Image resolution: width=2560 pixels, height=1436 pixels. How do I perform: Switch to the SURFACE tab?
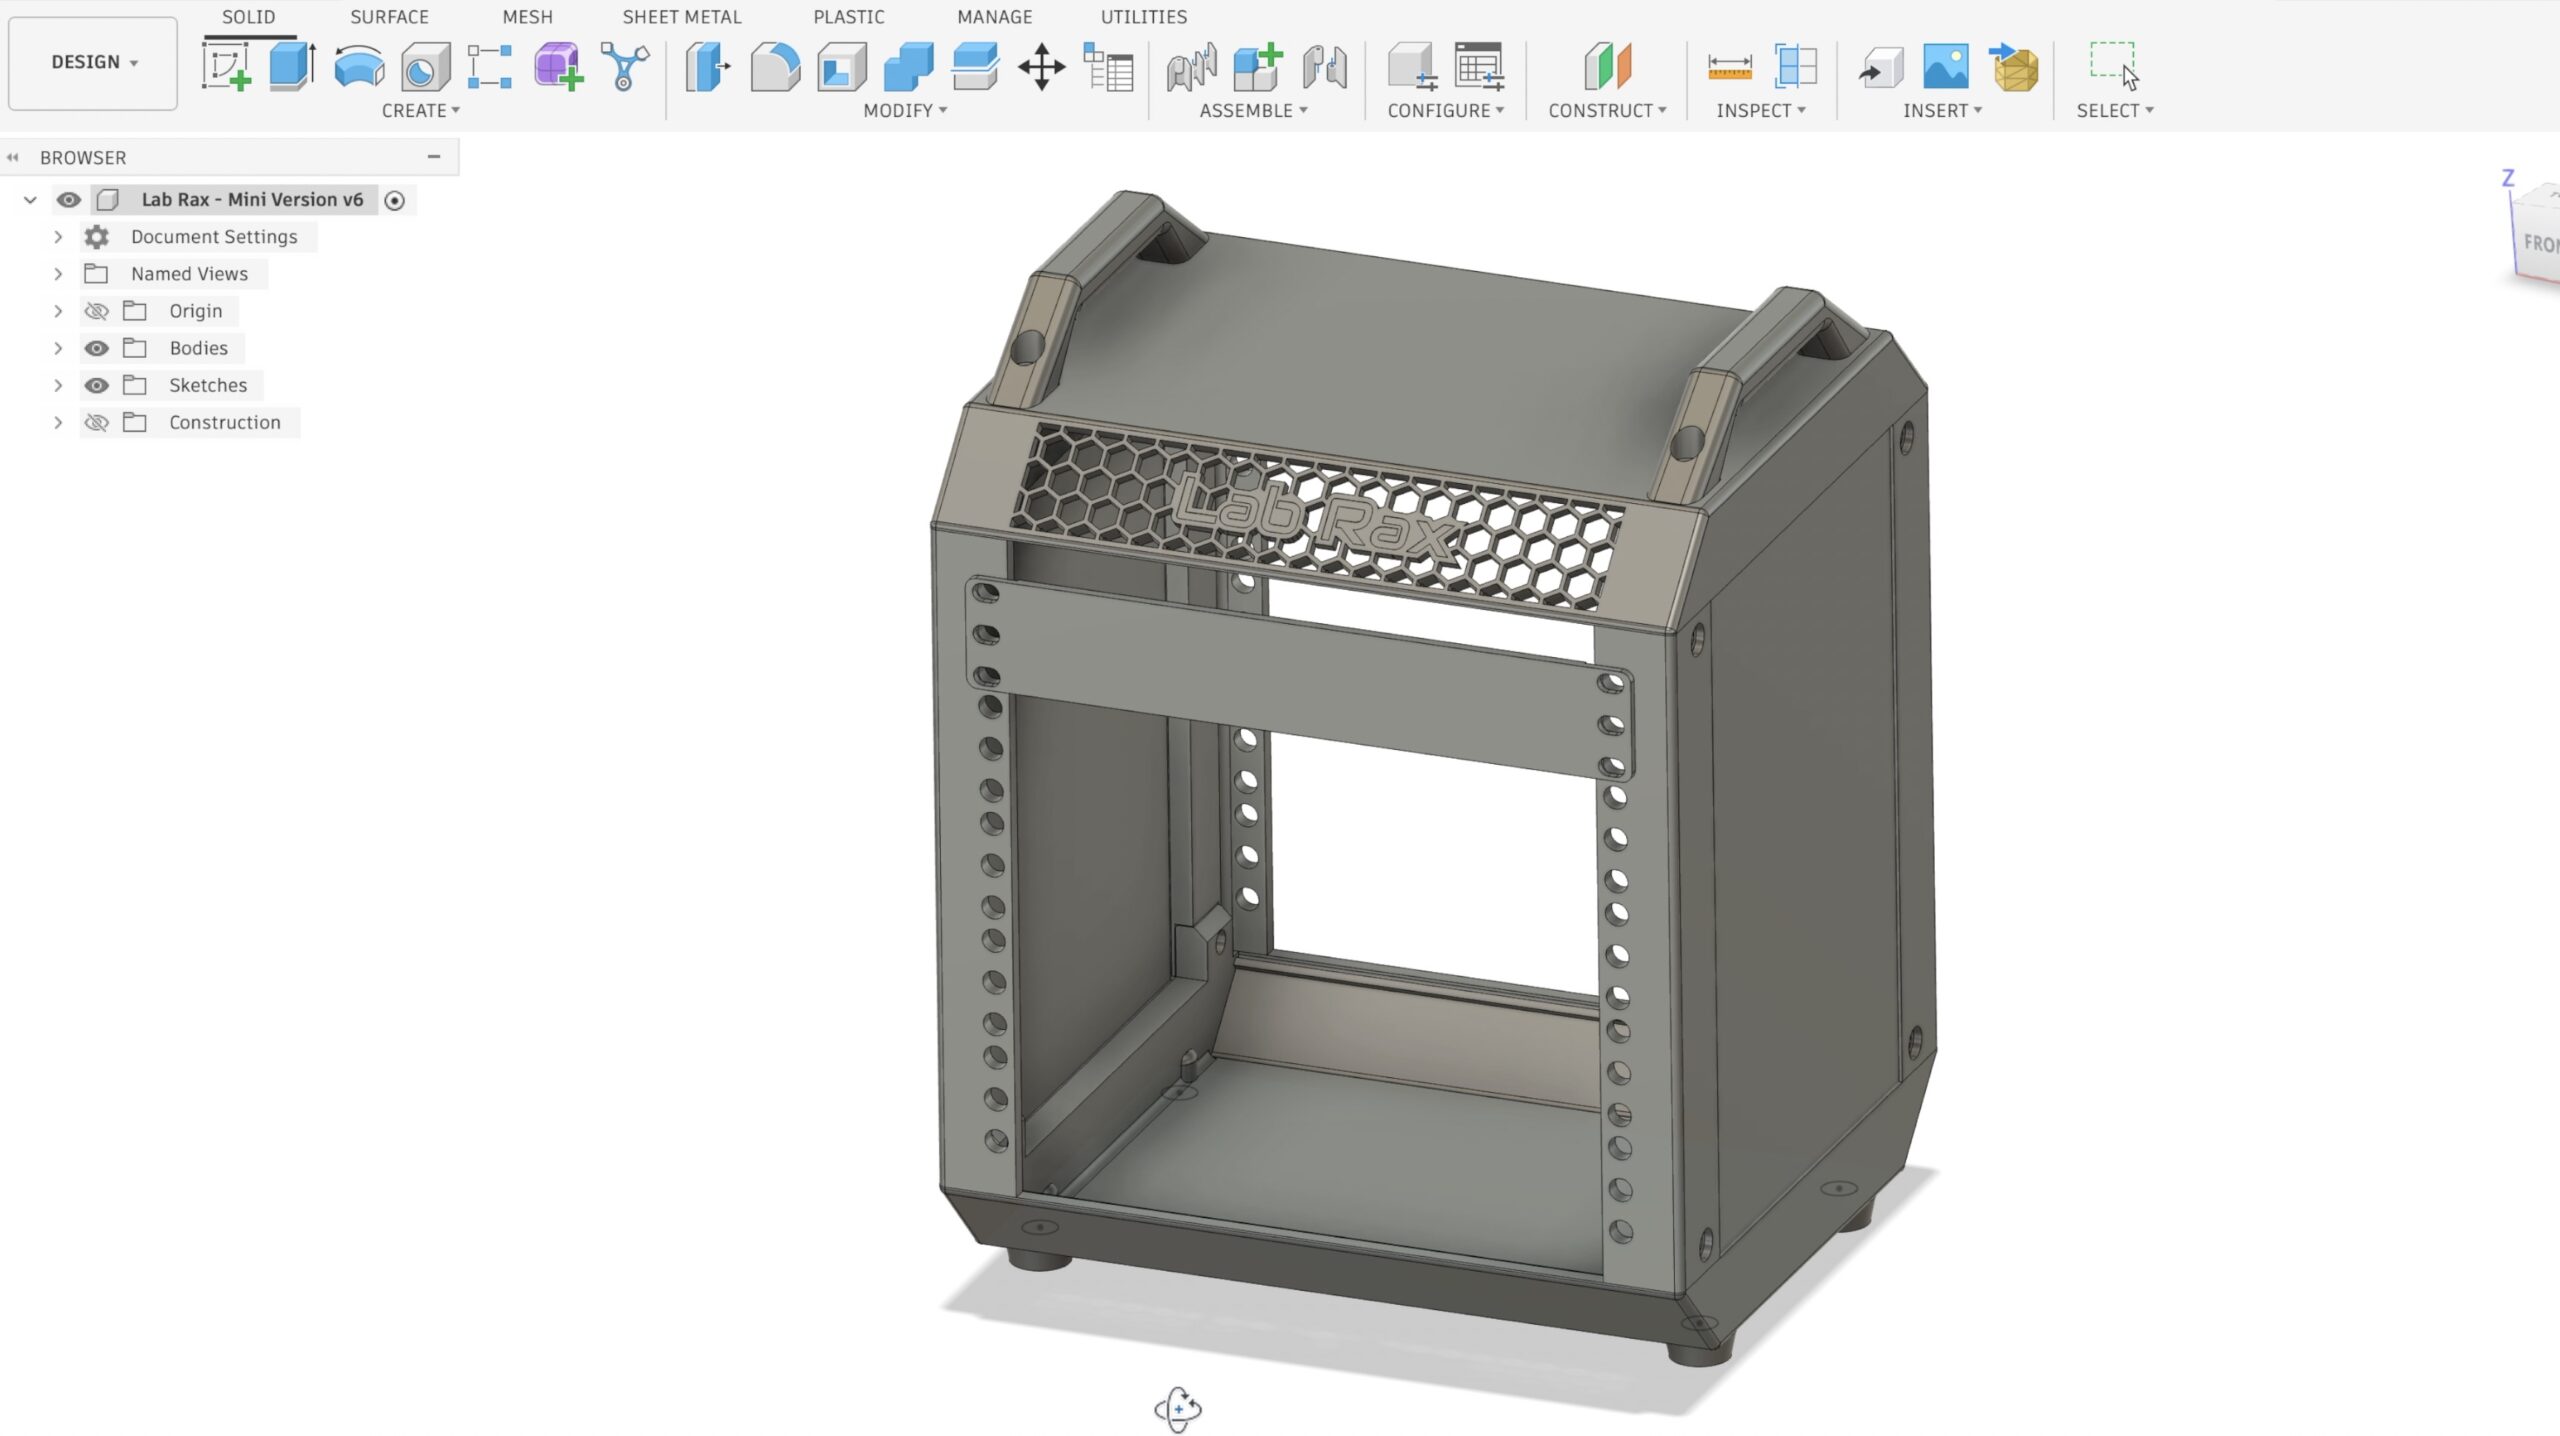pos(389,17)
